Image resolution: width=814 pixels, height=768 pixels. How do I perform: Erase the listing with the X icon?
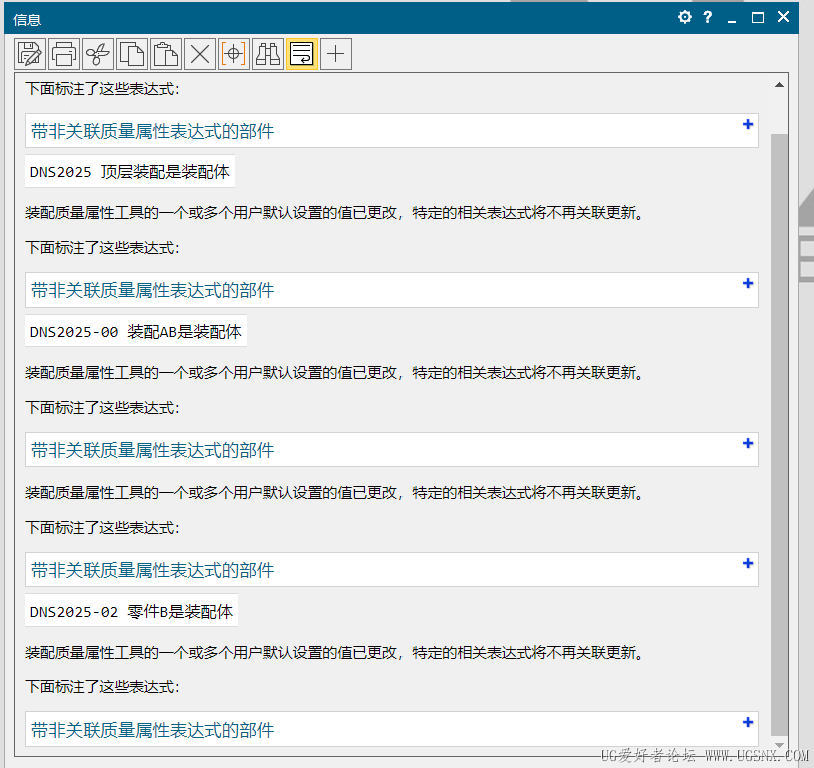pyautogui.click(x=199, y=53)
